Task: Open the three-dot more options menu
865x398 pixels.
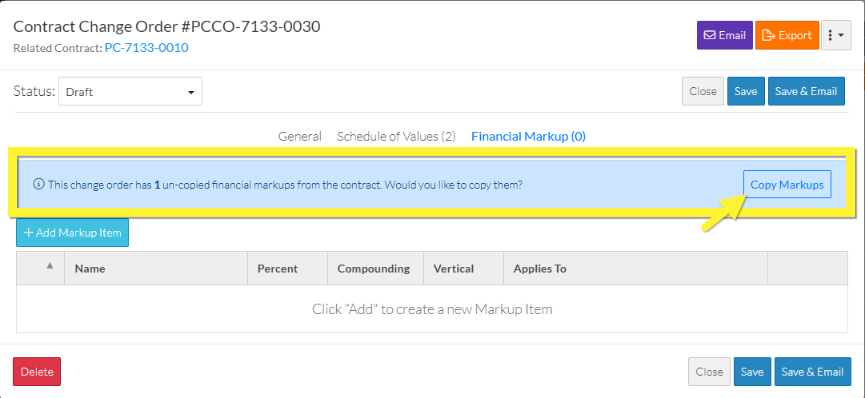Action: coord(836,35)
